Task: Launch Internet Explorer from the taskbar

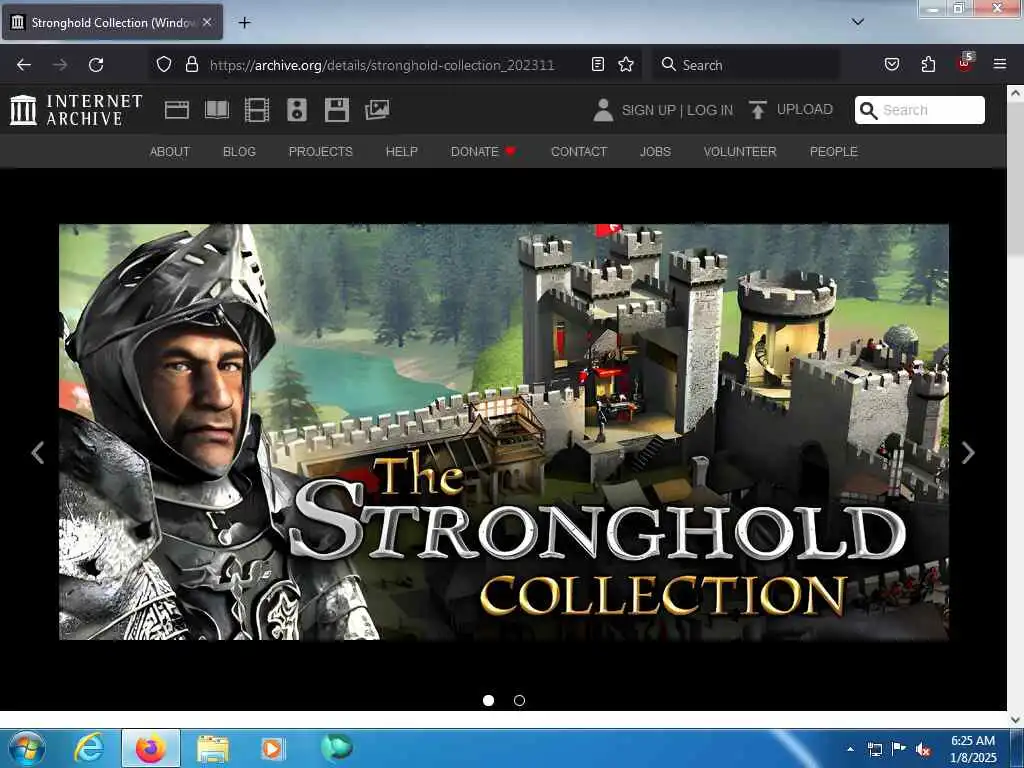Action: click(x=89, y=748)
